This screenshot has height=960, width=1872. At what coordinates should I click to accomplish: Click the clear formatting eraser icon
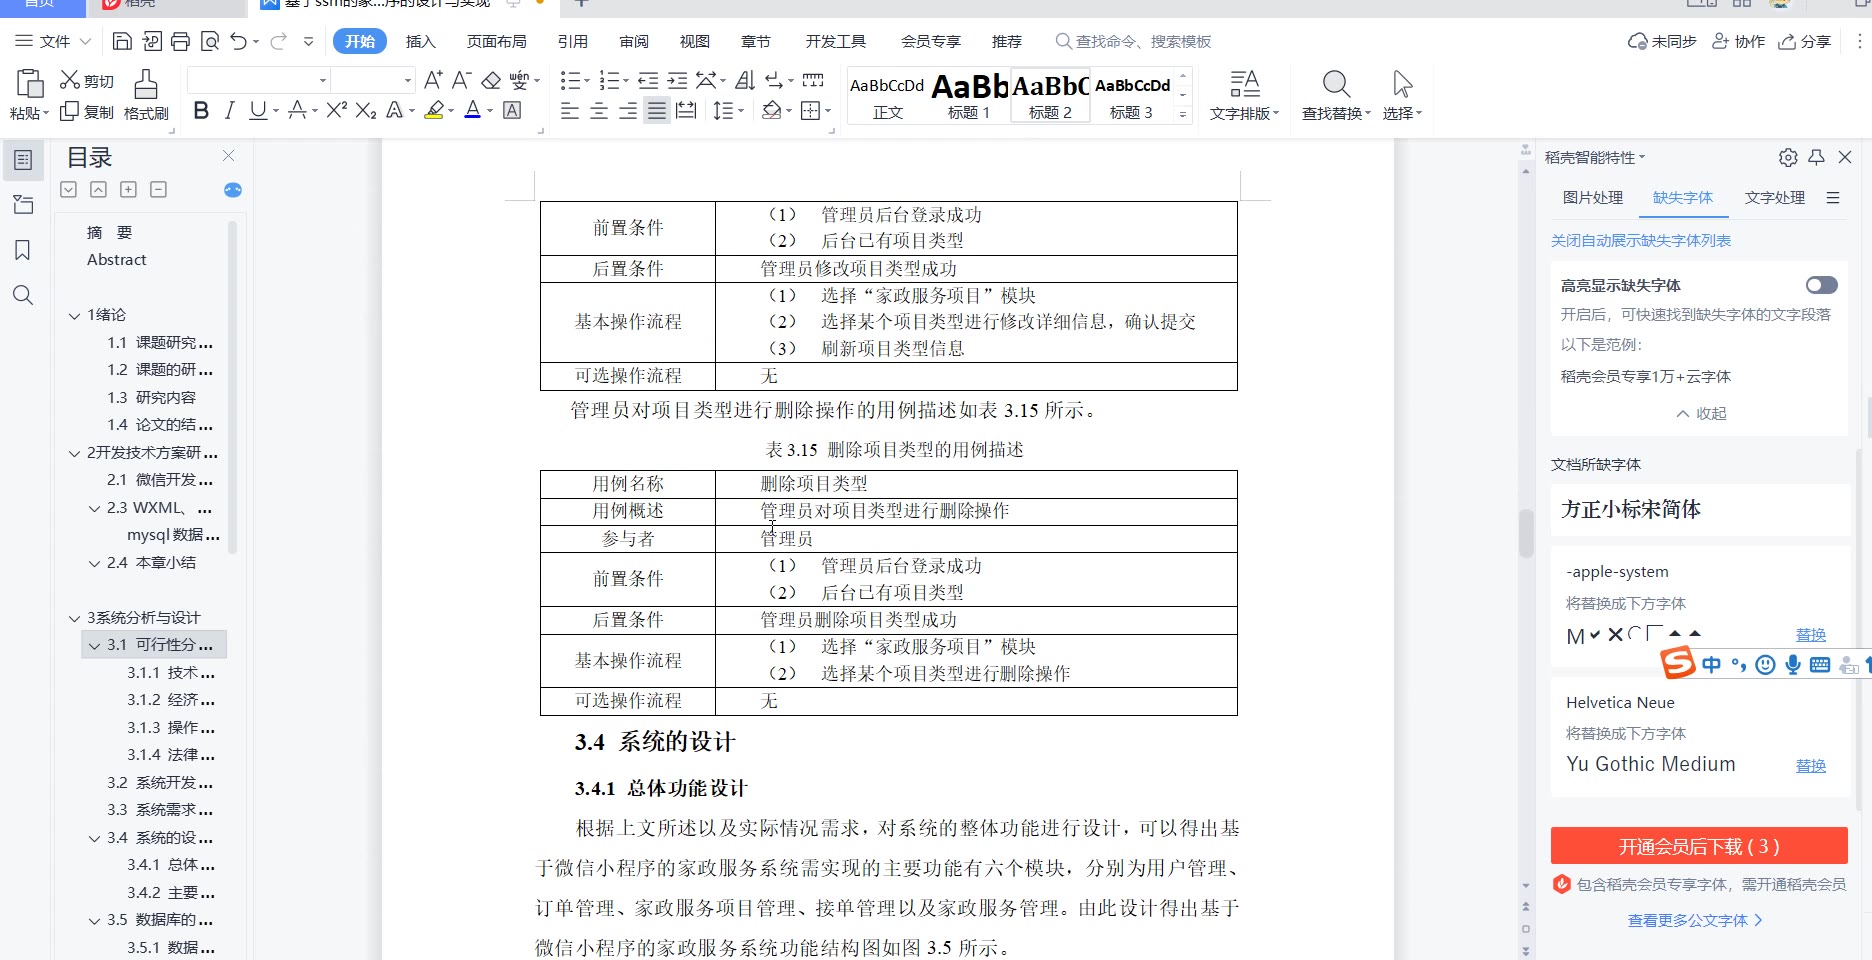491,80
